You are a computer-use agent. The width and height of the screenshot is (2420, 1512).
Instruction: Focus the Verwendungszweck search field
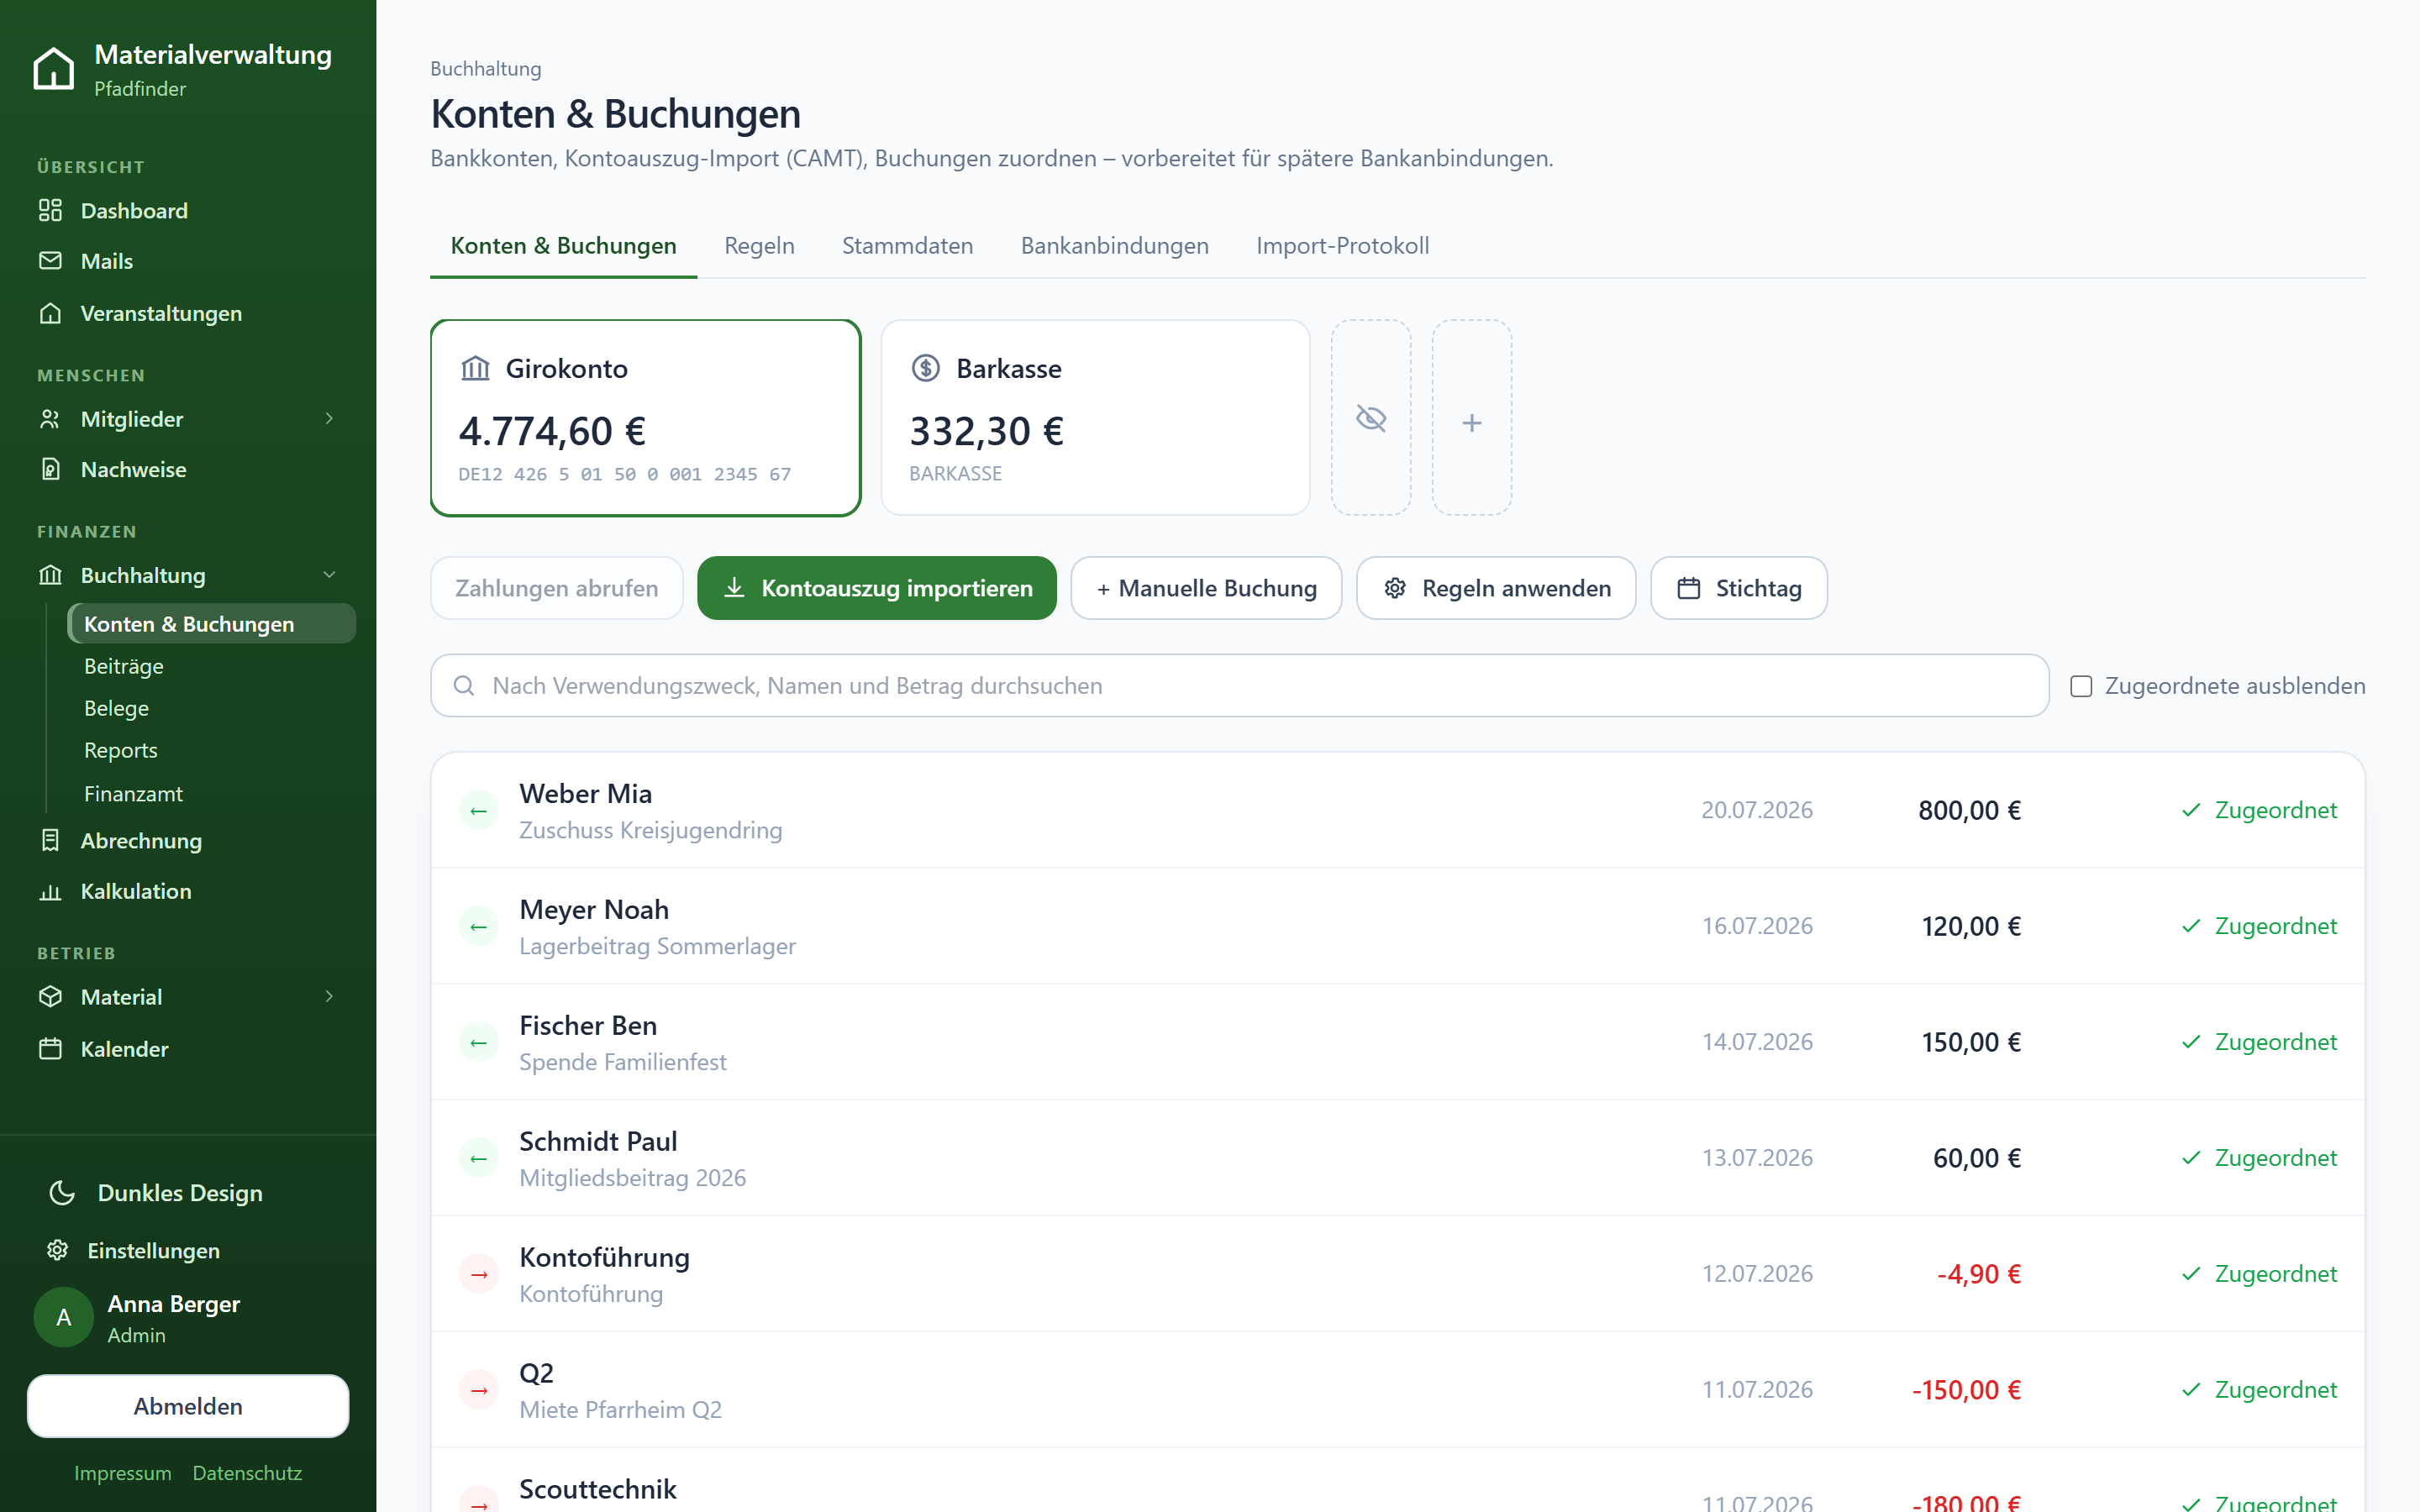tap(1240, 686)
